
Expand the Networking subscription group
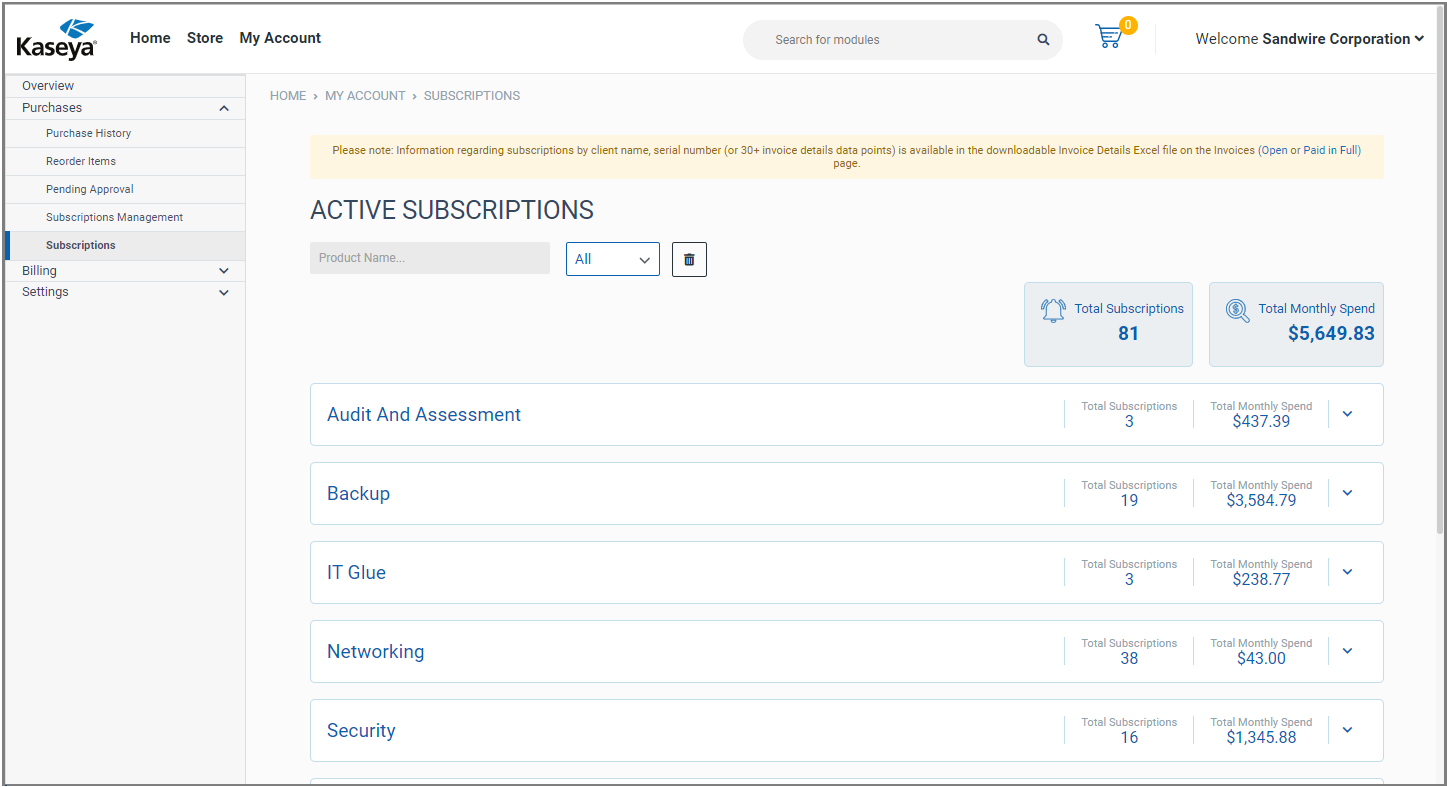(x=1347, y=651)
